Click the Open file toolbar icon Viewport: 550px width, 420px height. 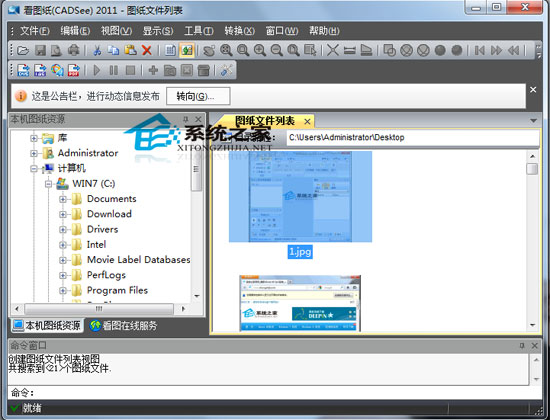click(23, 51)
